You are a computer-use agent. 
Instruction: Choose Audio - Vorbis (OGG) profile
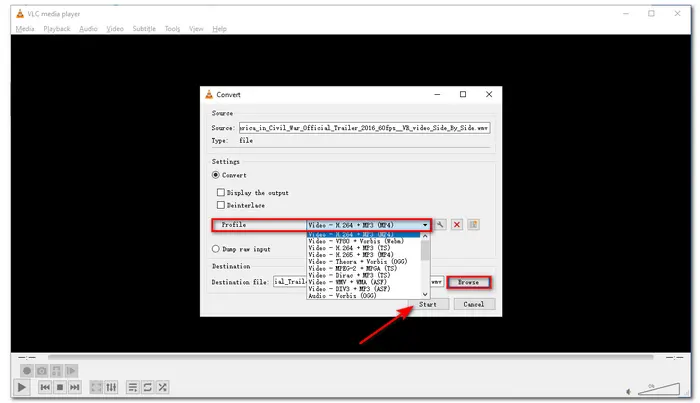pos(363,295)
